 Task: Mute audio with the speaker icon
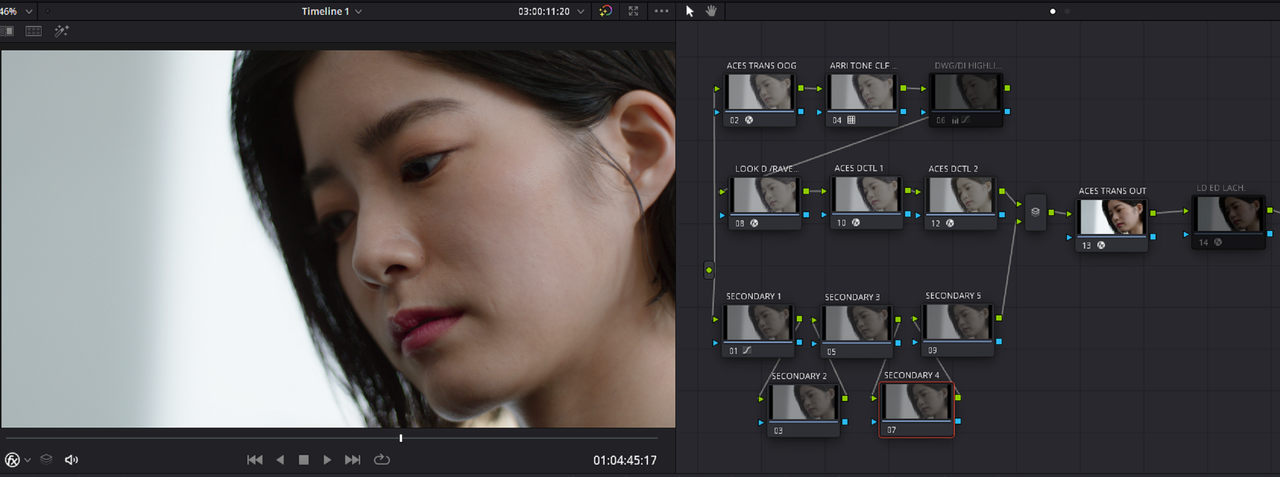(x=71, y=460)
